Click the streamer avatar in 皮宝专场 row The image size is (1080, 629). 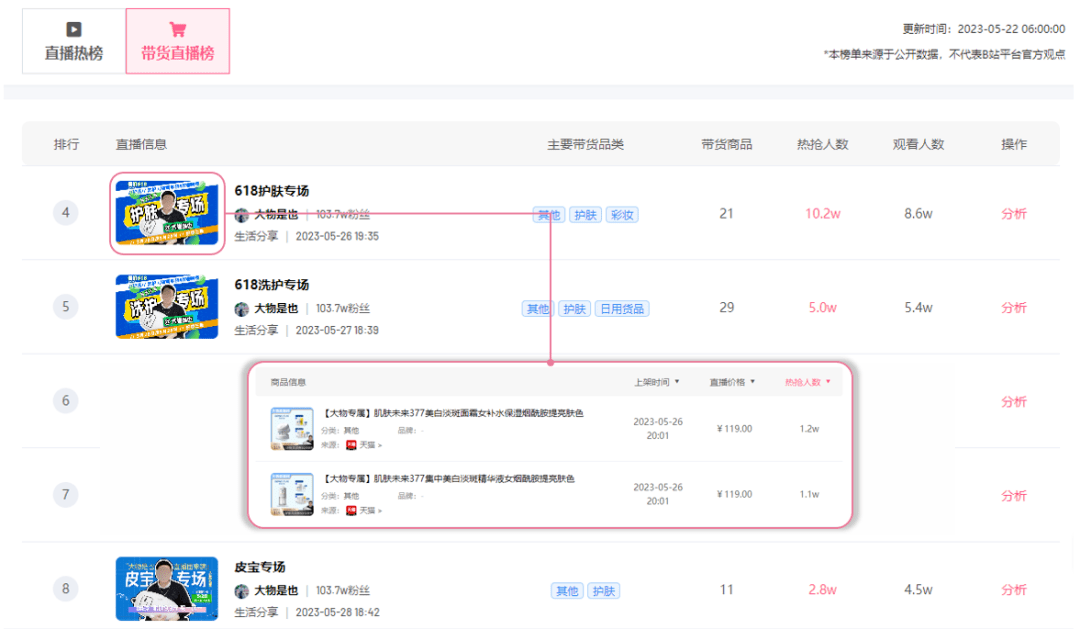coord(241,591)
